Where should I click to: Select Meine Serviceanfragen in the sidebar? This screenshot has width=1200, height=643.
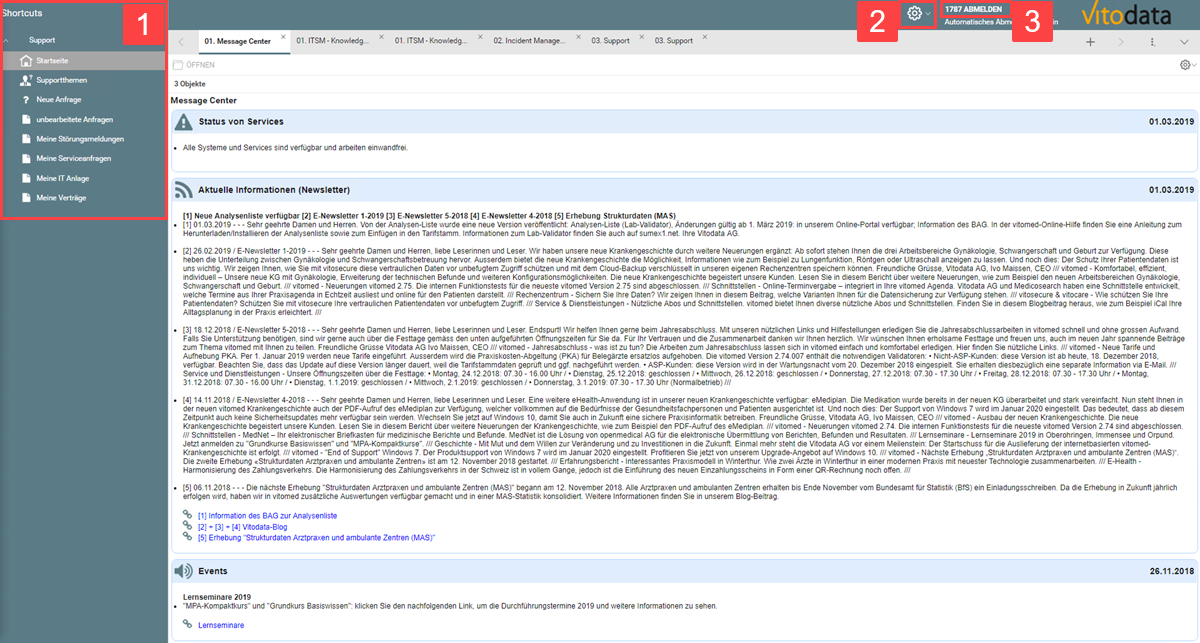click(74, 158)
